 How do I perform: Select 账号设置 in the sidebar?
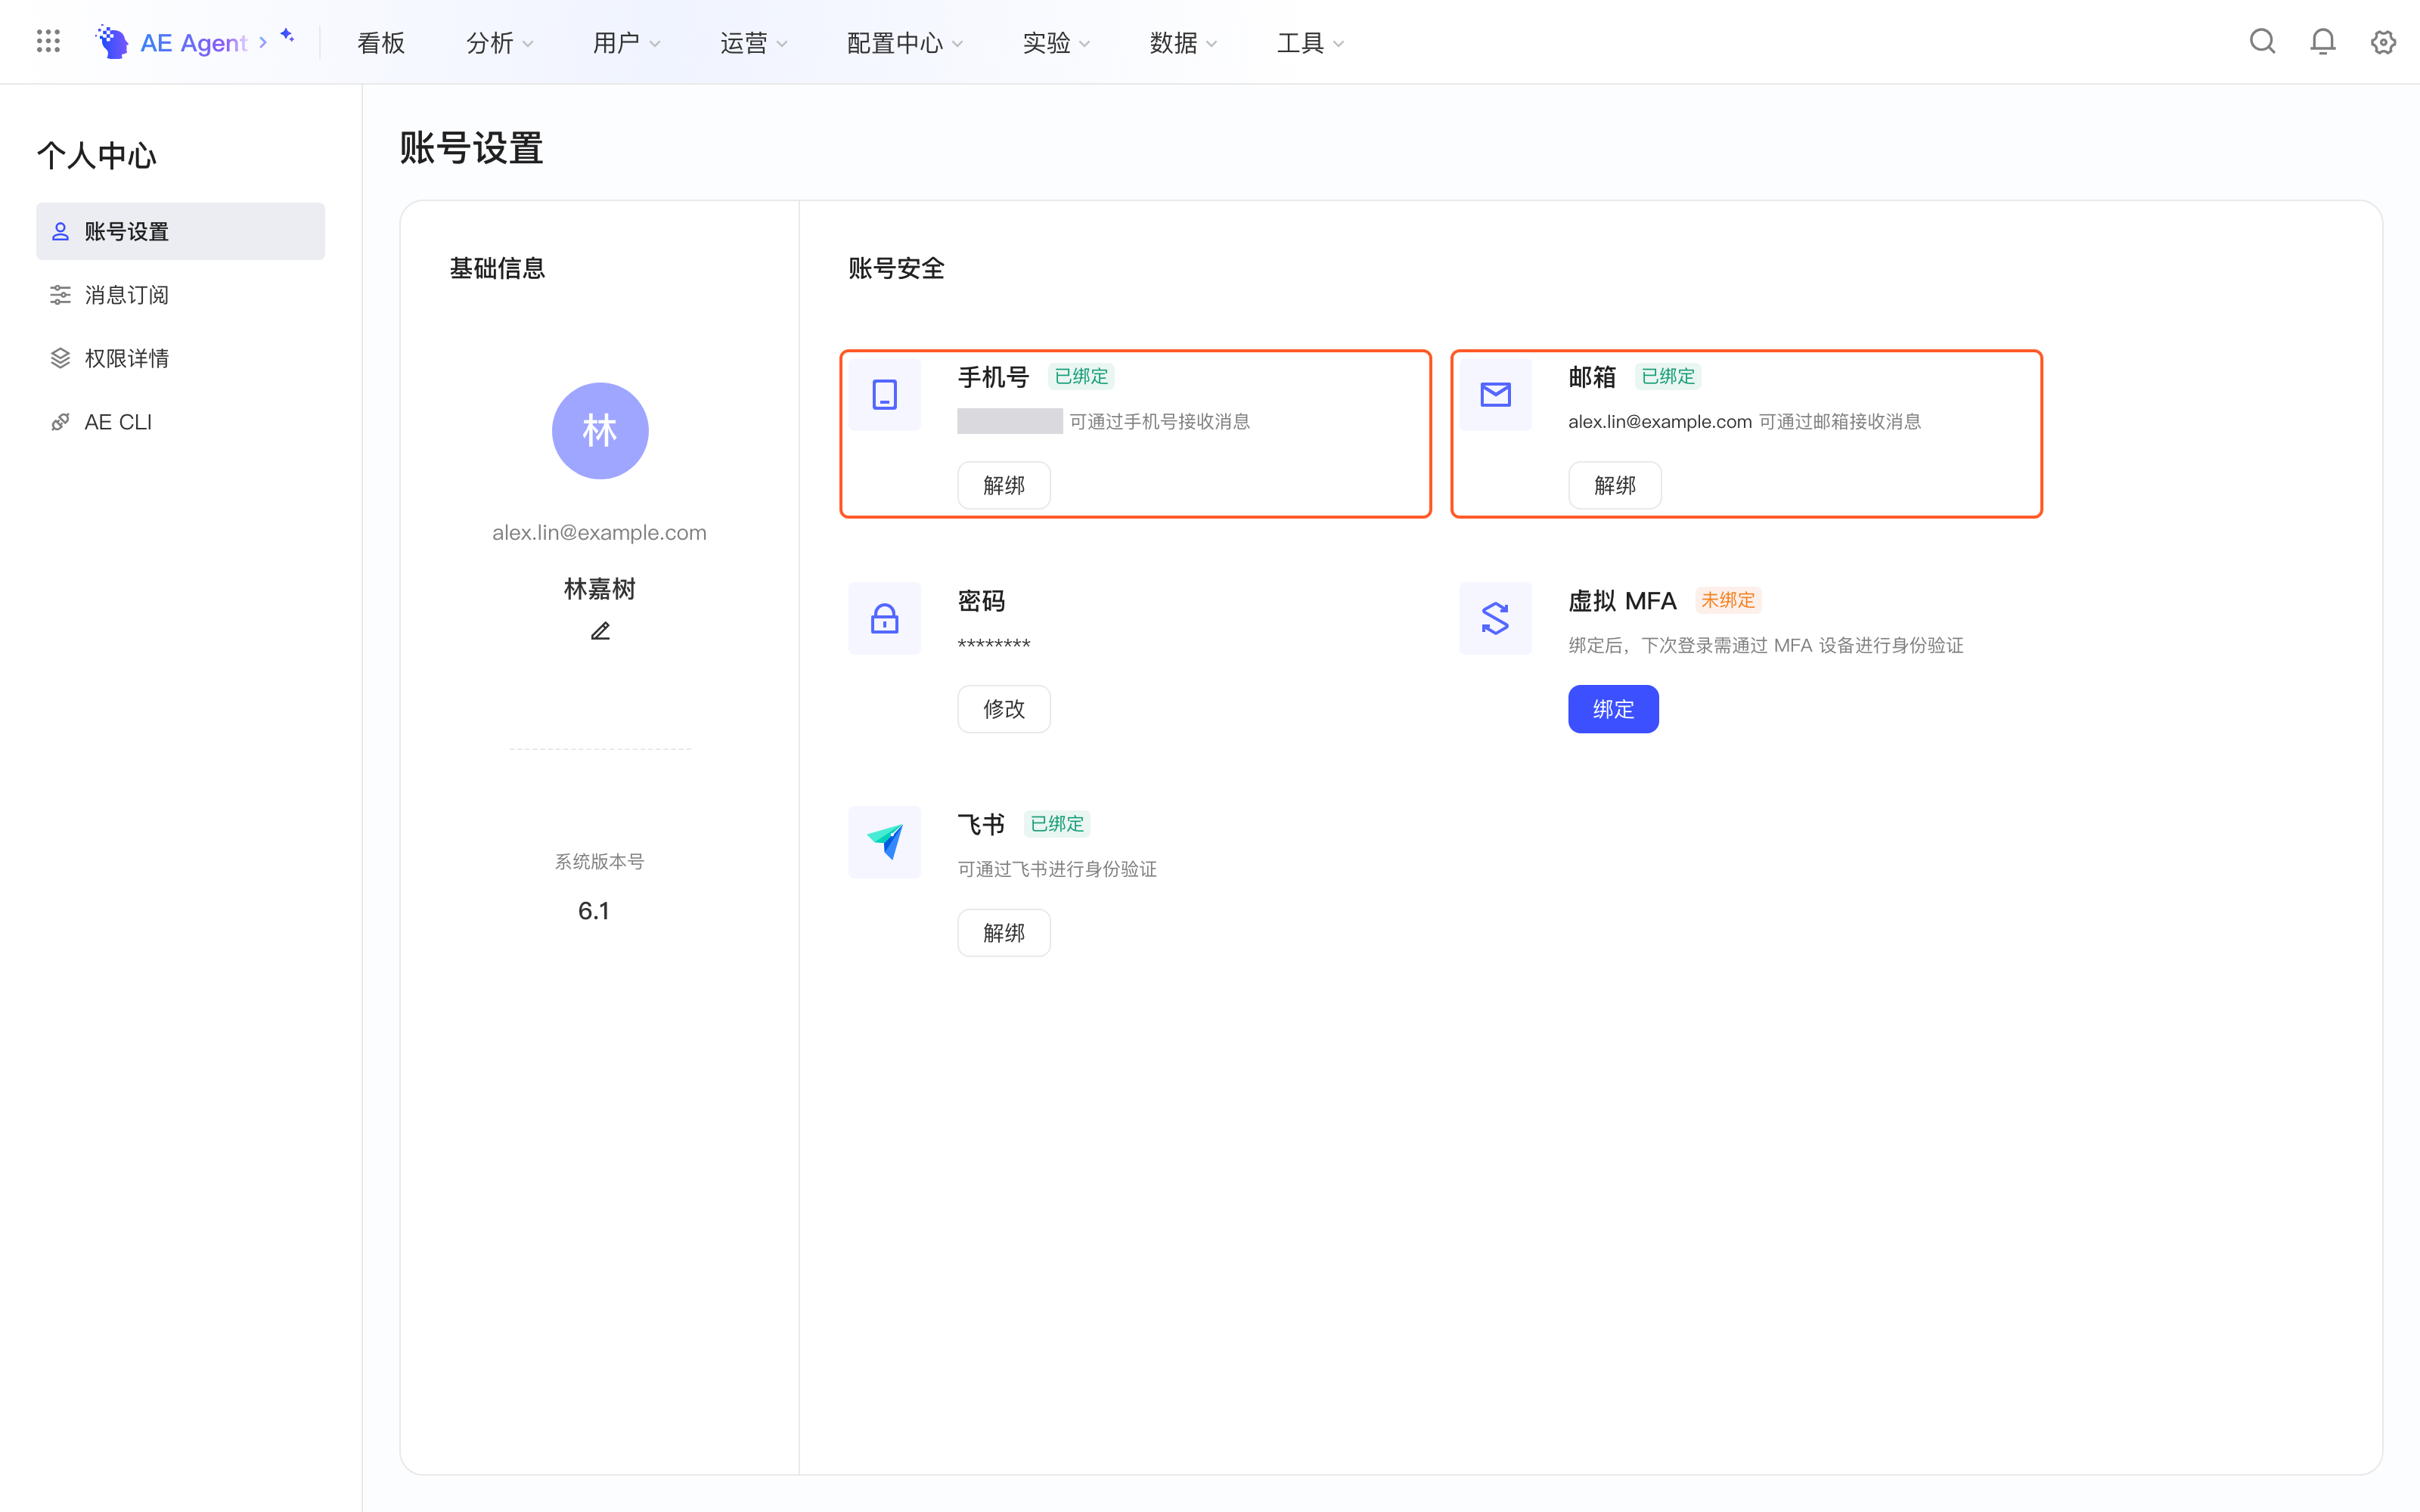[180, 231]
